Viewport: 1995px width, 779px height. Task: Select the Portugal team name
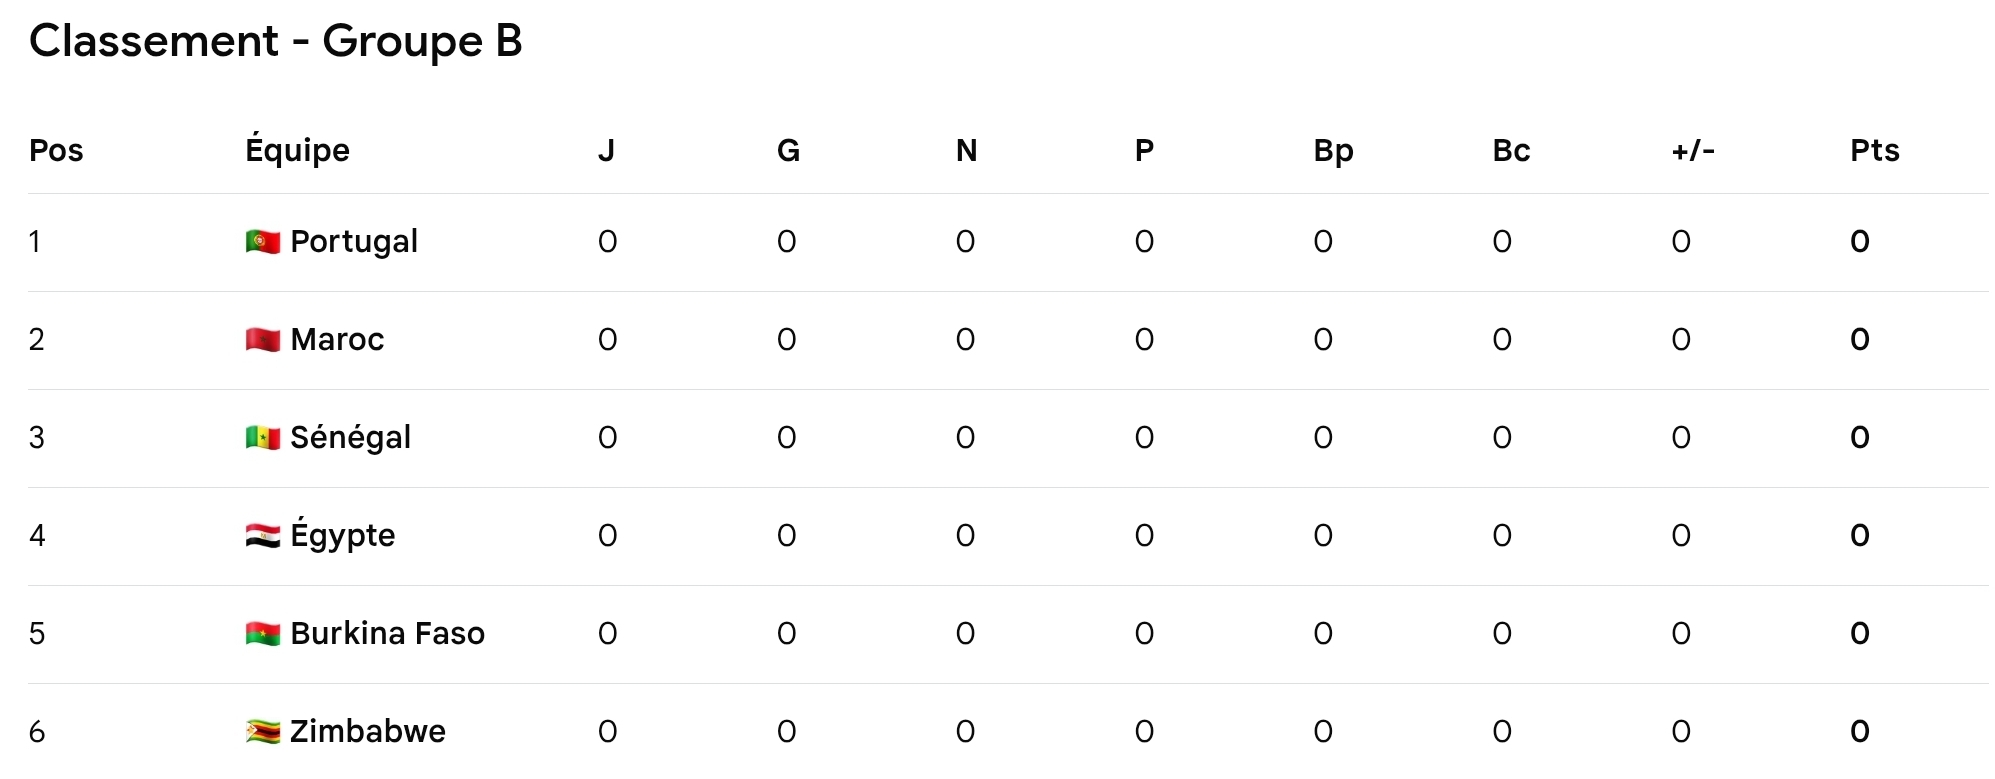pos(354,241)
